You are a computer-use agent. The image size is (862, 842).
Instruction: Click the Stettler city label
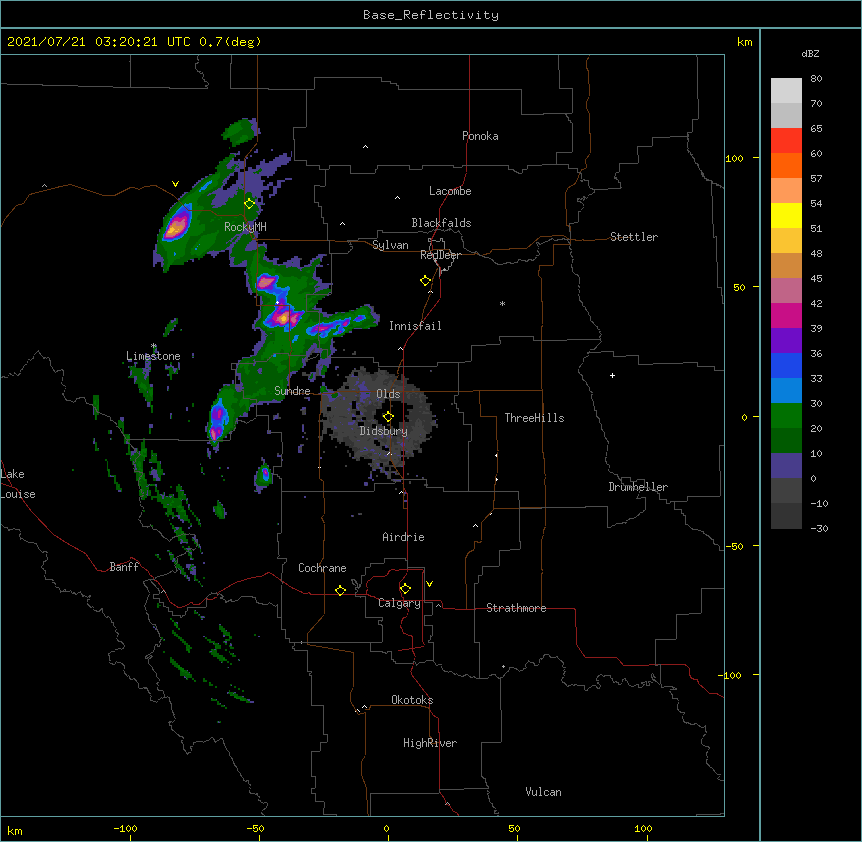634,237
